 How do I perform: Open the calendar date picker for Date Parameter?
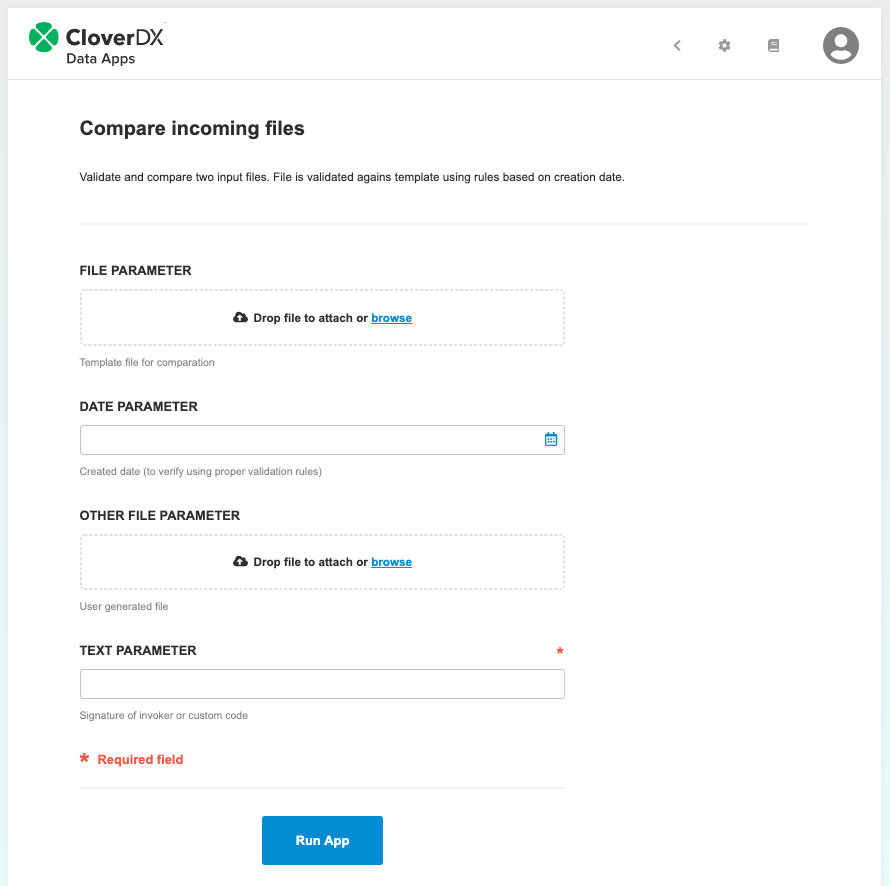[550, 439]
